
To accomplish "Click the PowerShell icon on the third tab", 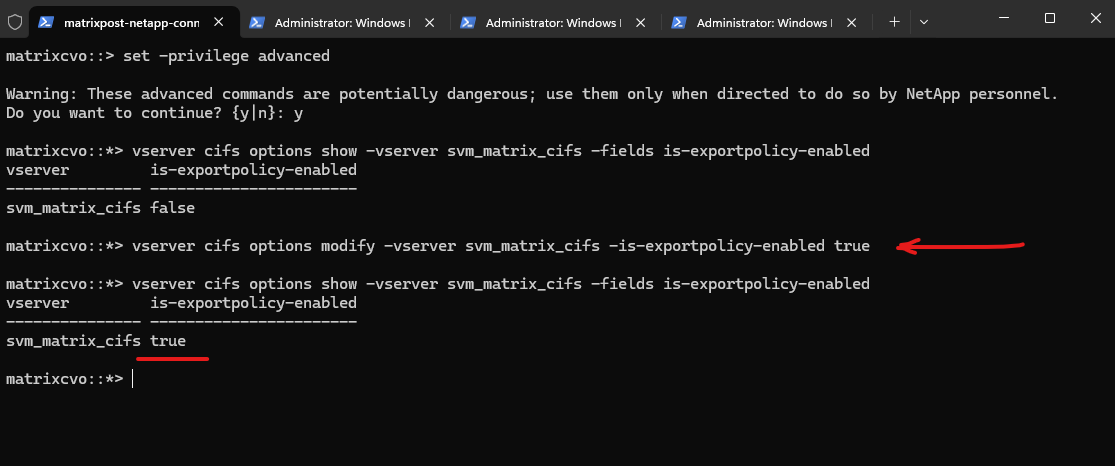I will click(x=468, y=21).
